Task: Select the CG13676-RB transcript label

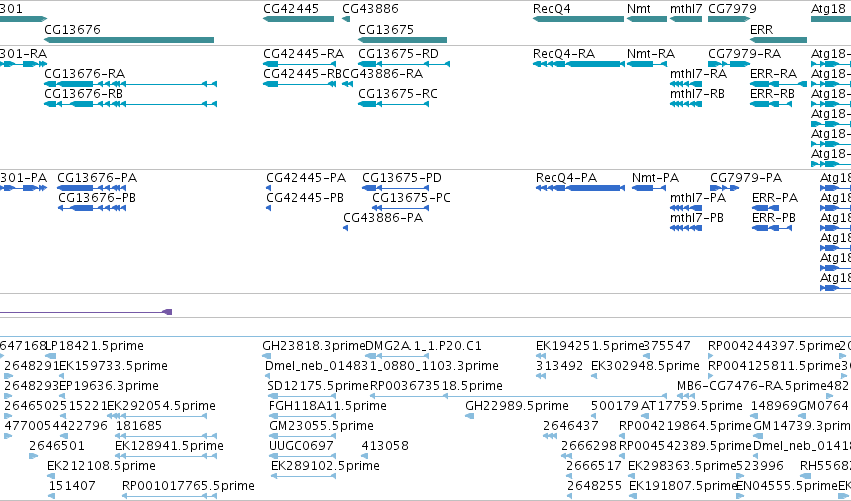Action: [84, 93]
